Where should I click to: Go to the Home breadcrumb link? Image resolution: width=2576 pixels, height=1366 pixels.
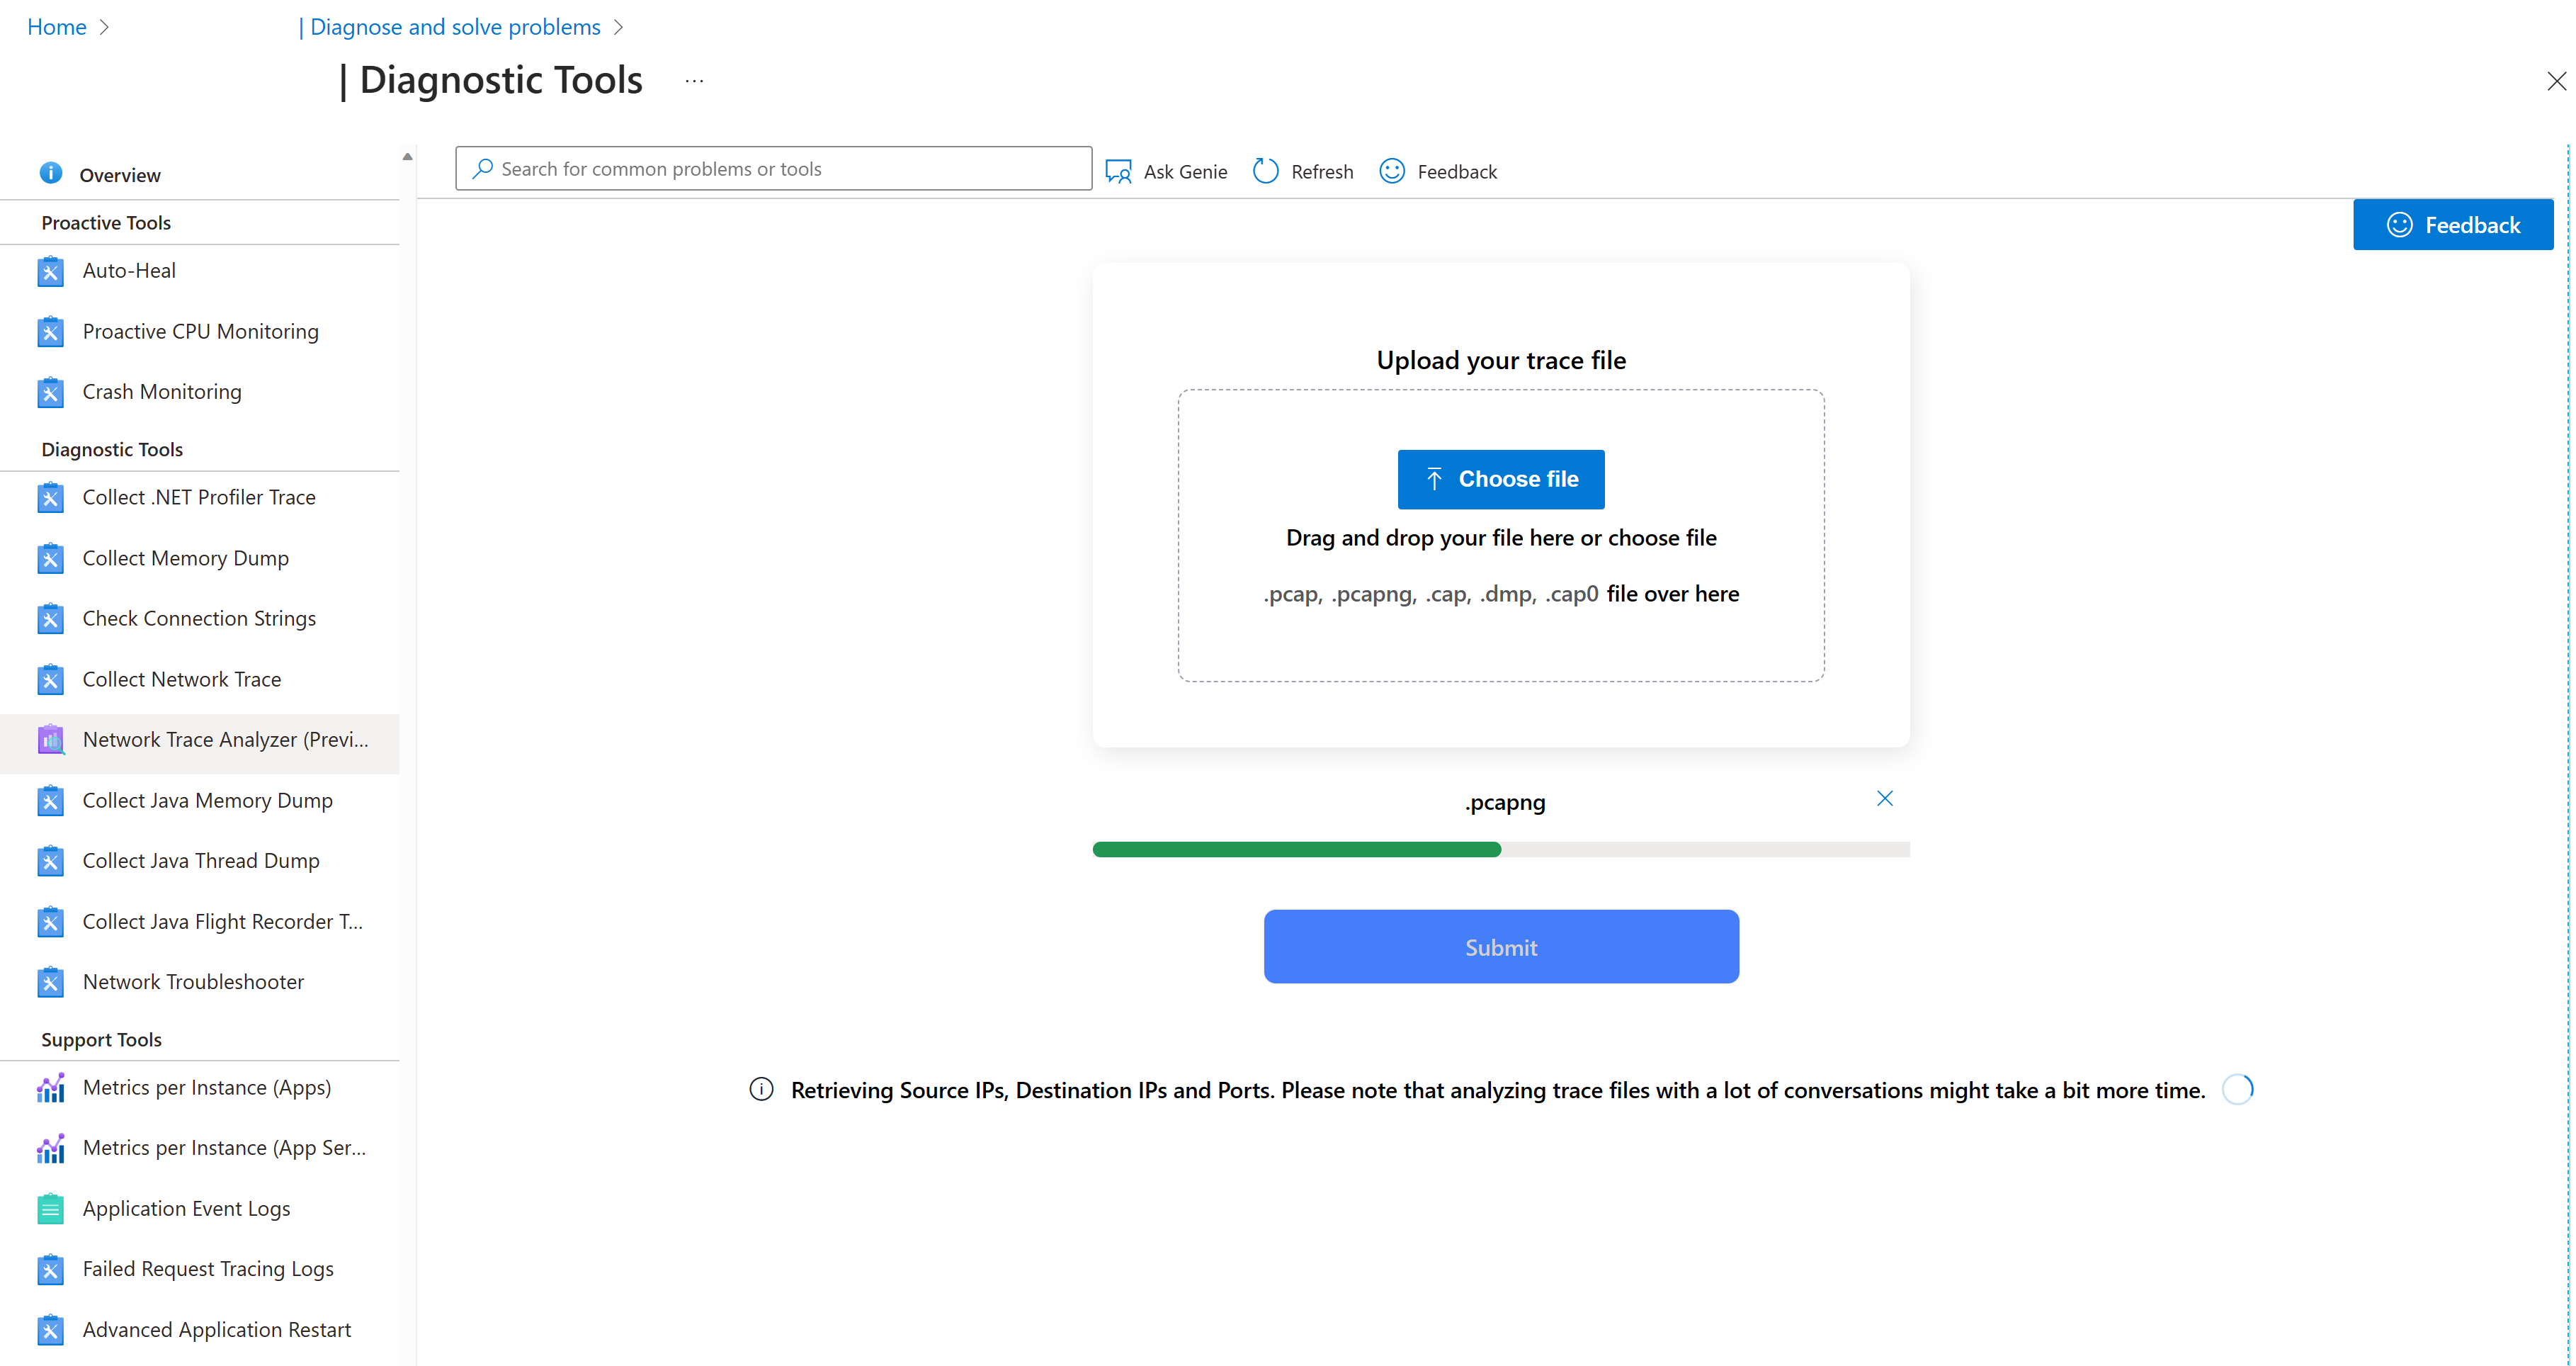[x=57, y=27]
